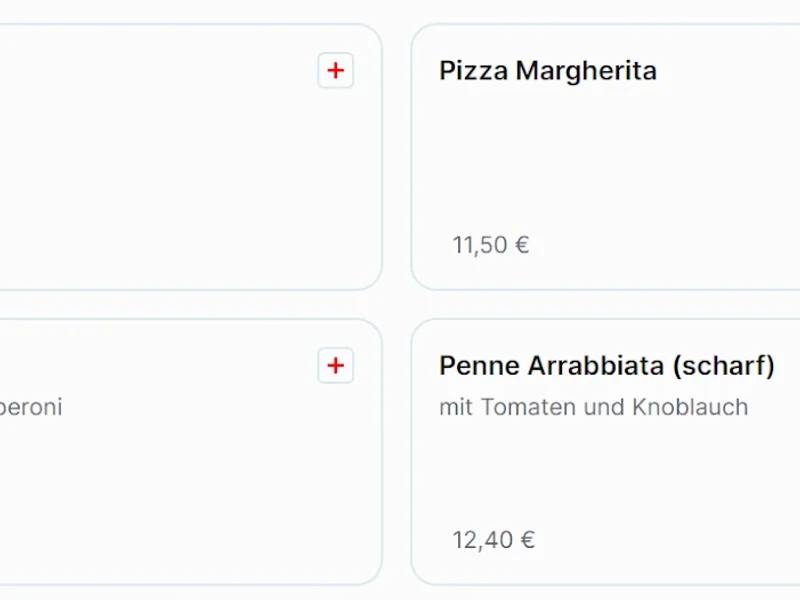Click the plus add-to-cart icon above Pizza Margherita row
This screenshot has width=800, height=600.
[x=335, y=70]
